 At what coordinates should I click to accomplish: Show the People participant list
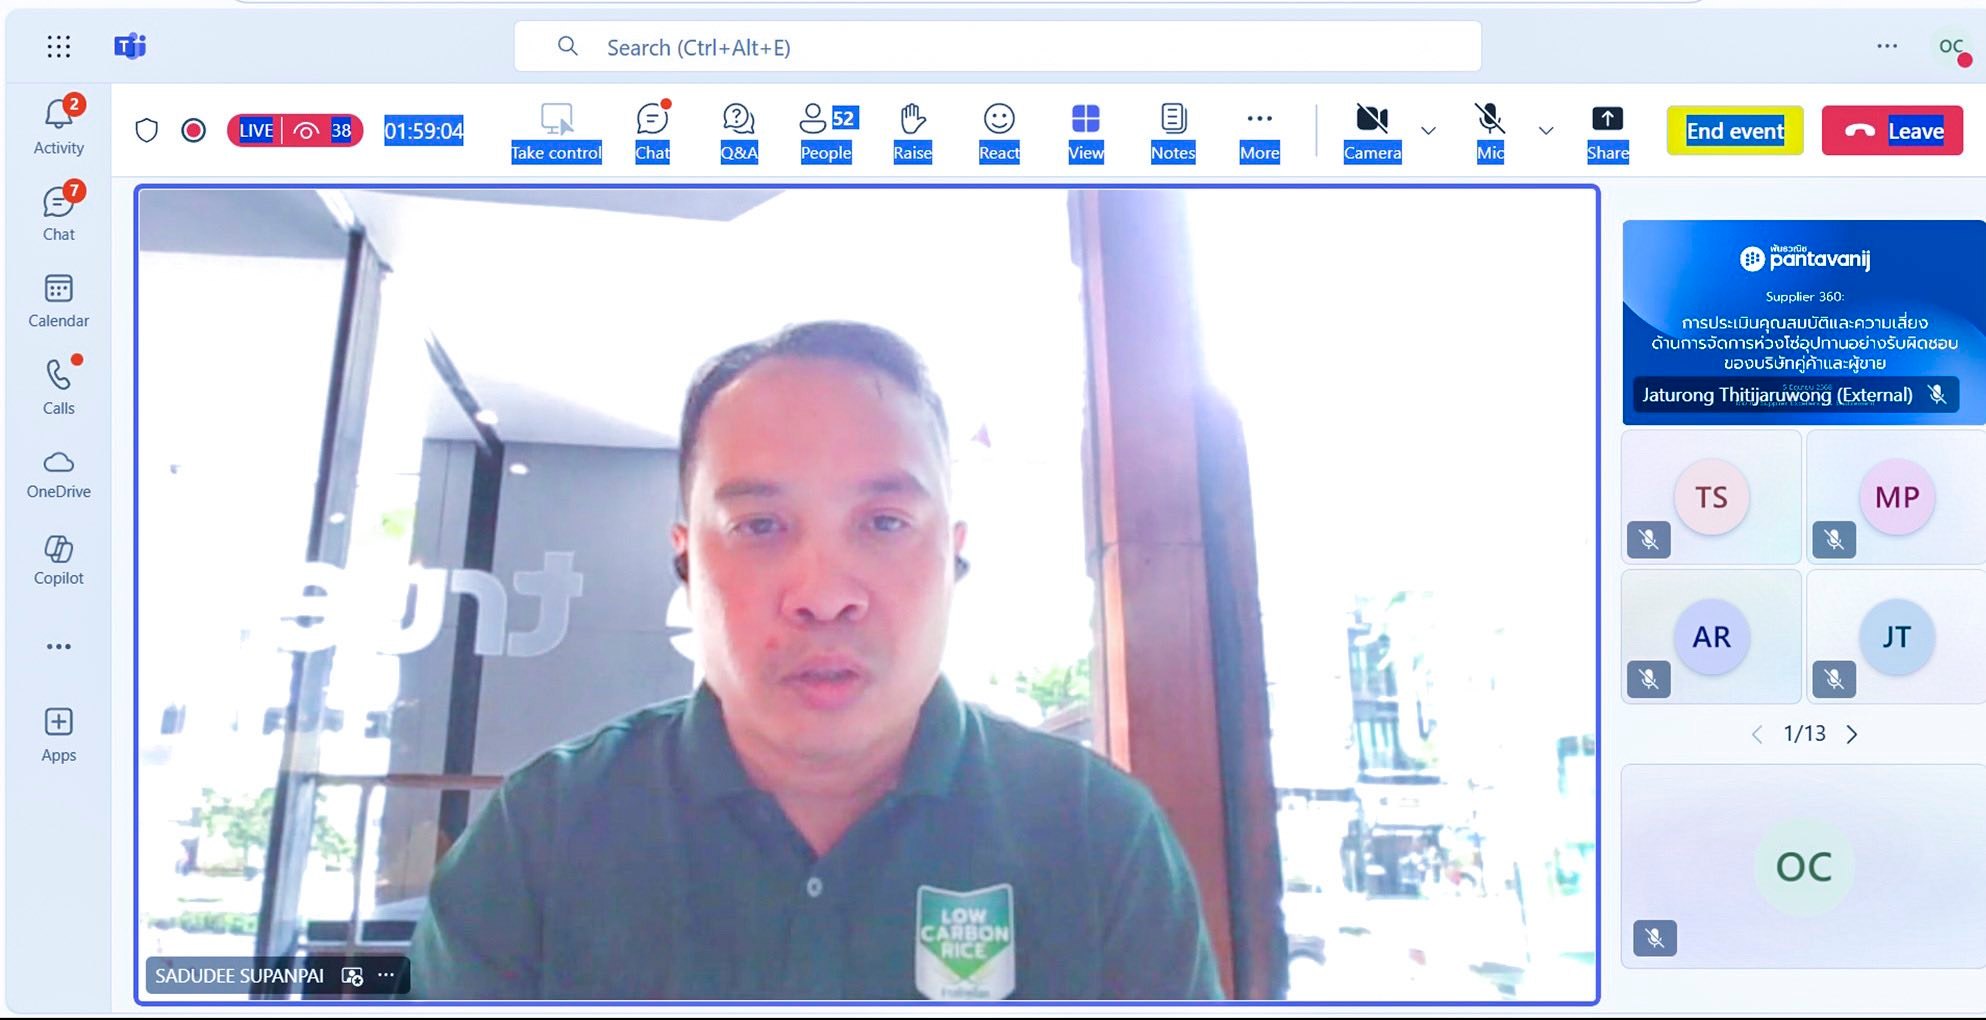[825, 130]
